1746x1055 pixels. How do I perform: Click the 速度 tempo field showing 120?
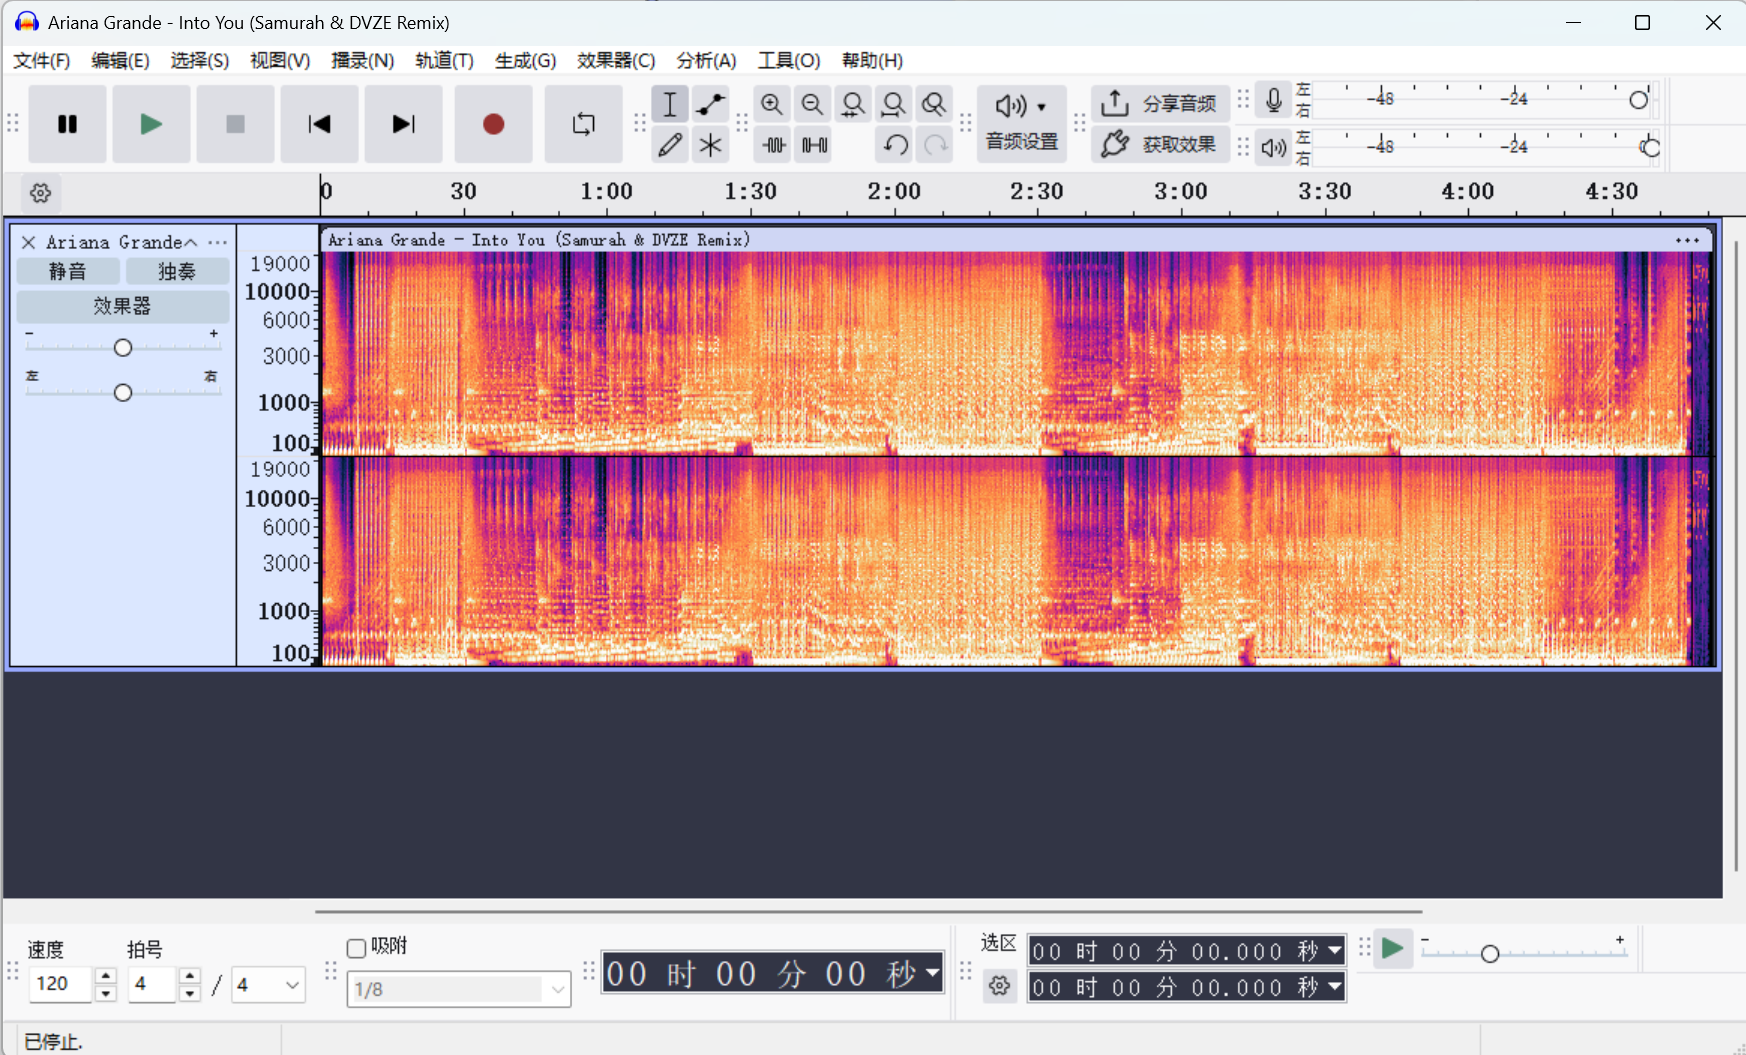60,984
